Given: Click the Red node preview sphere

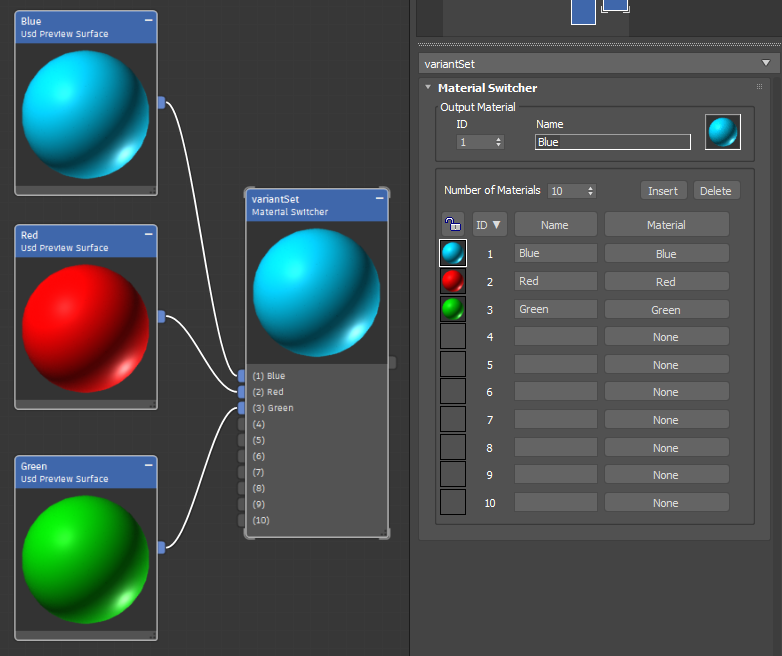Looking at the screenshot, I should coord(86,328).
